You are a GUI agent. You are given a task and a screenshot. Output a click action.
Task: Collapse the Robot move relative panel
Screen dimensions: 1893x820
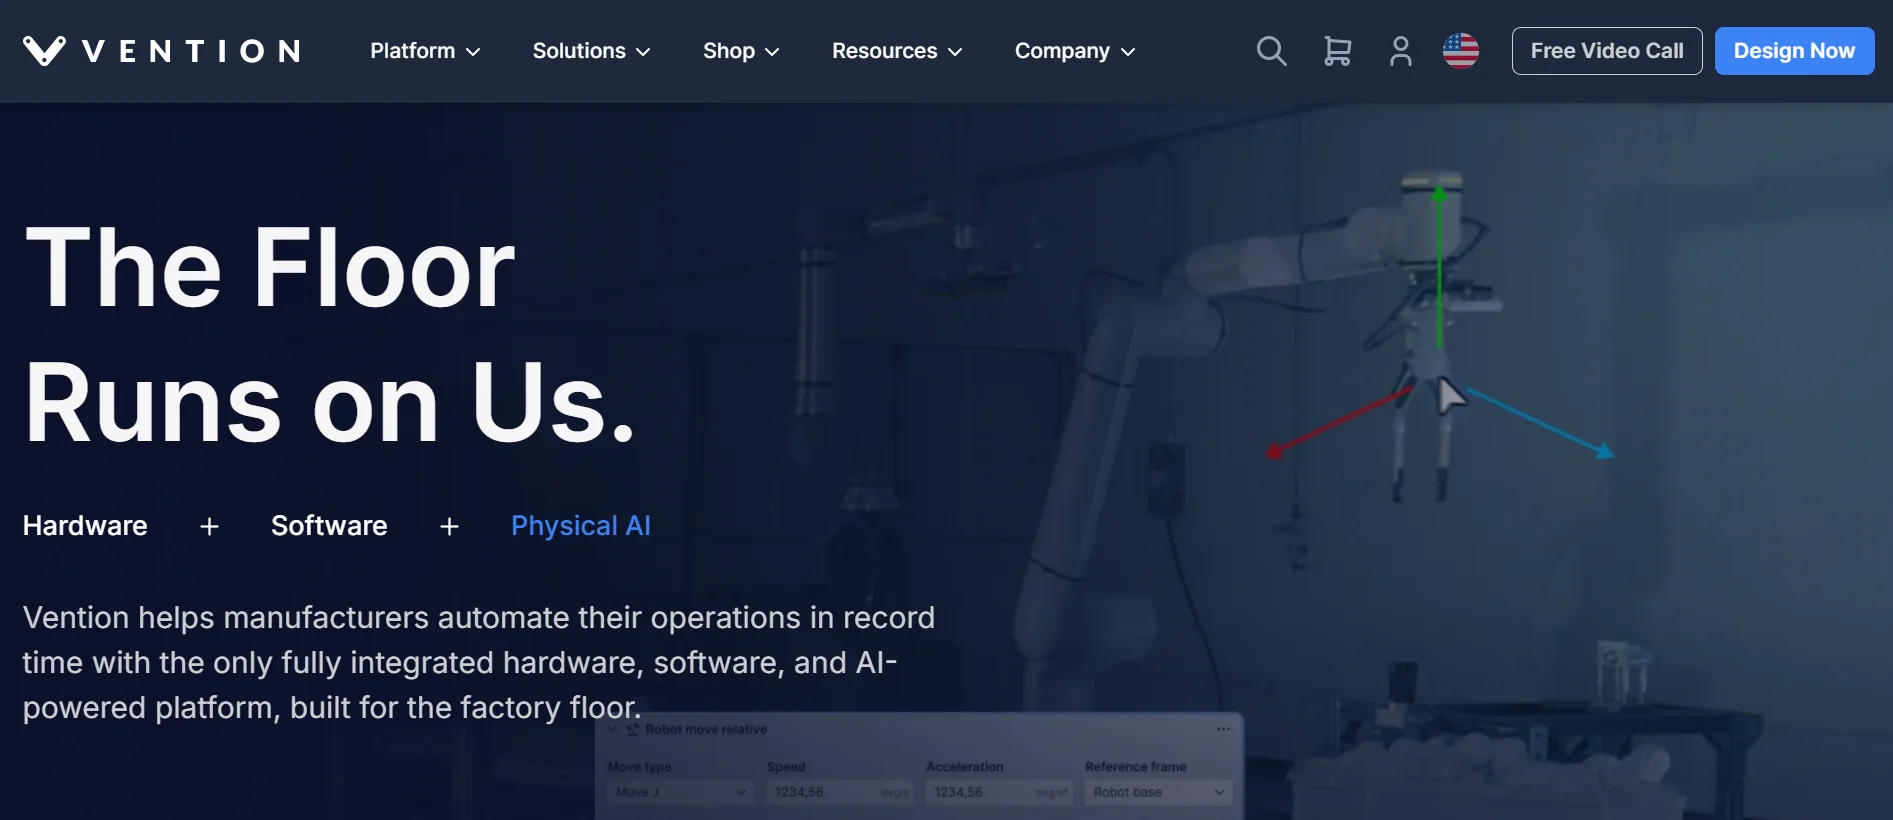[x=612, y=729]
